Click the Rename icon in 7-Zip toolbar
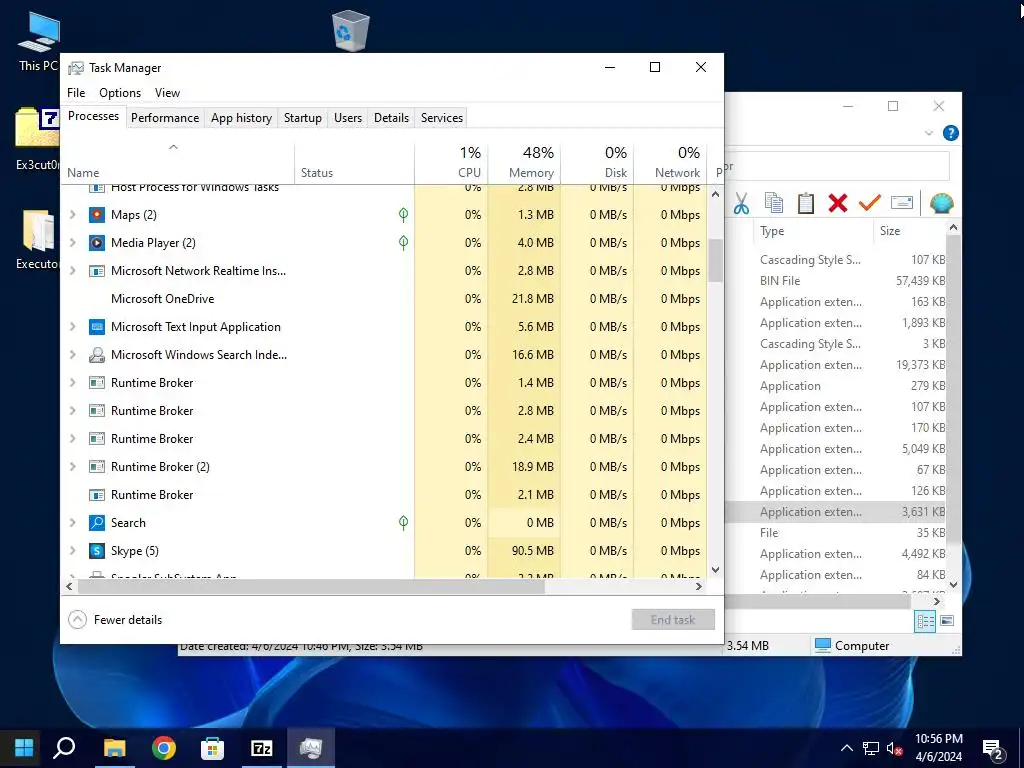Image resolution: width=1024 pixels, height=768 pixels. [x=902, y=202]
